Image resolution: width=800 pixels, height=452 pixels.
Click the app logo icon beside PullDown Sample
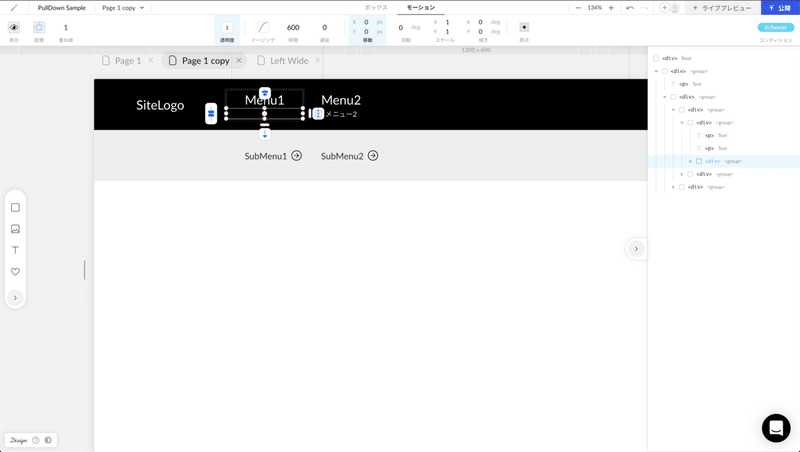pos(14,8)
